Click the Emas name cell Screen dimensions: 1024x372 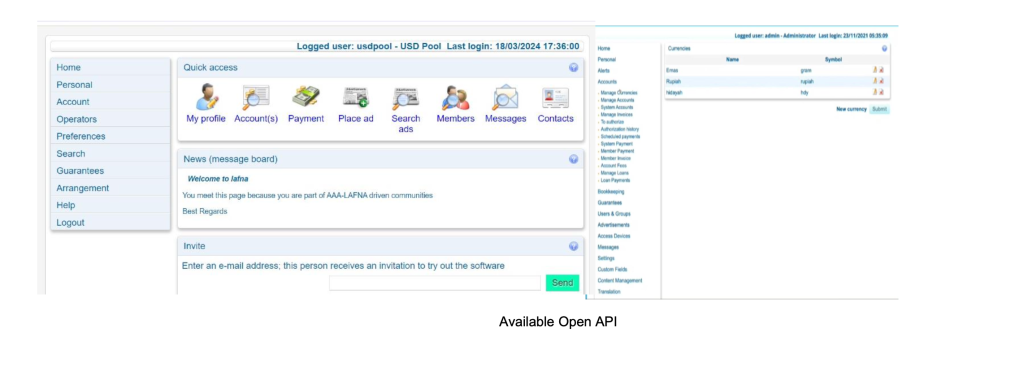pos(672,70)
